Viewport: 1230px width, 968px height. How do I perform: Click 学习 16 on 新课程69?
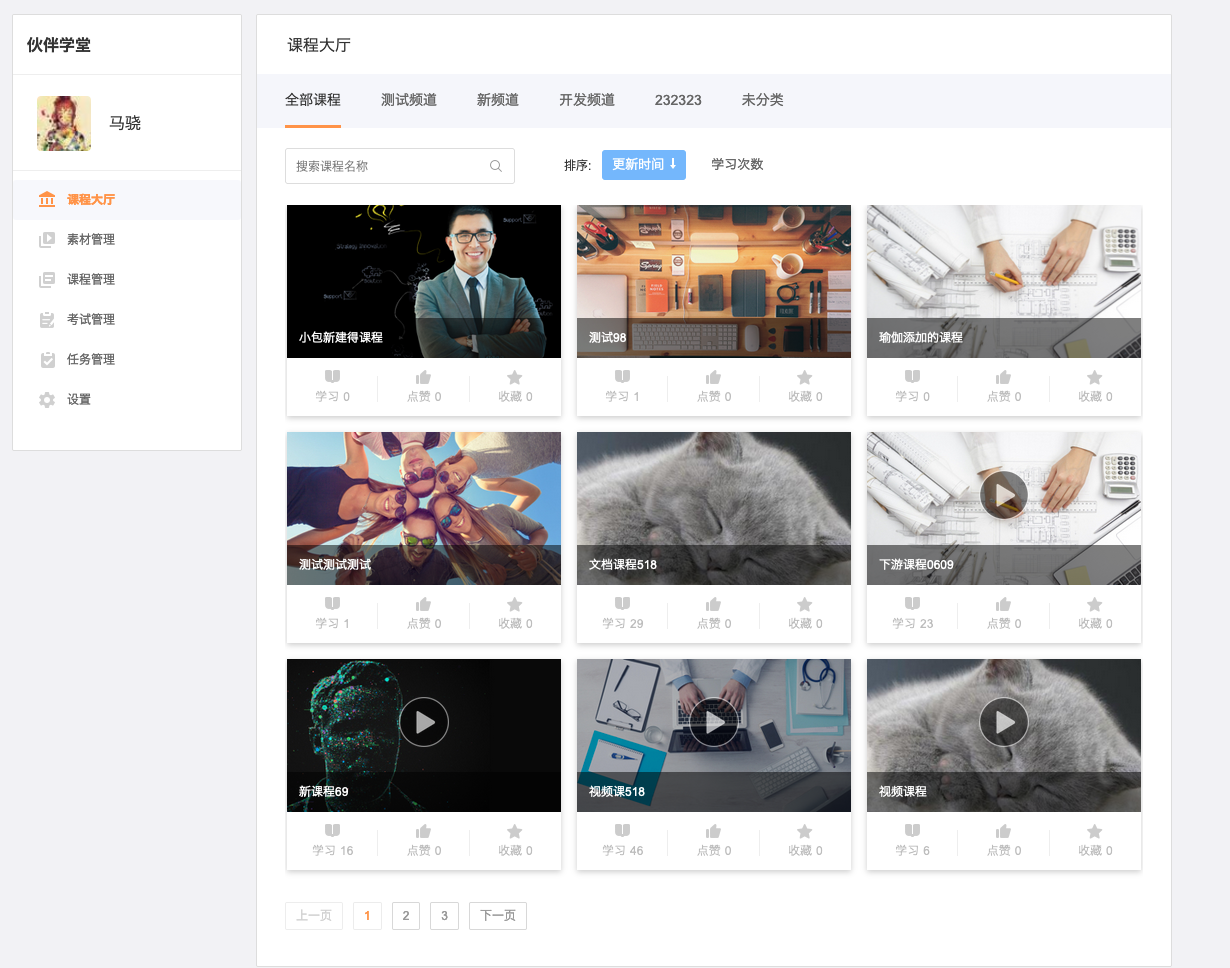click(x=332, y=851)
